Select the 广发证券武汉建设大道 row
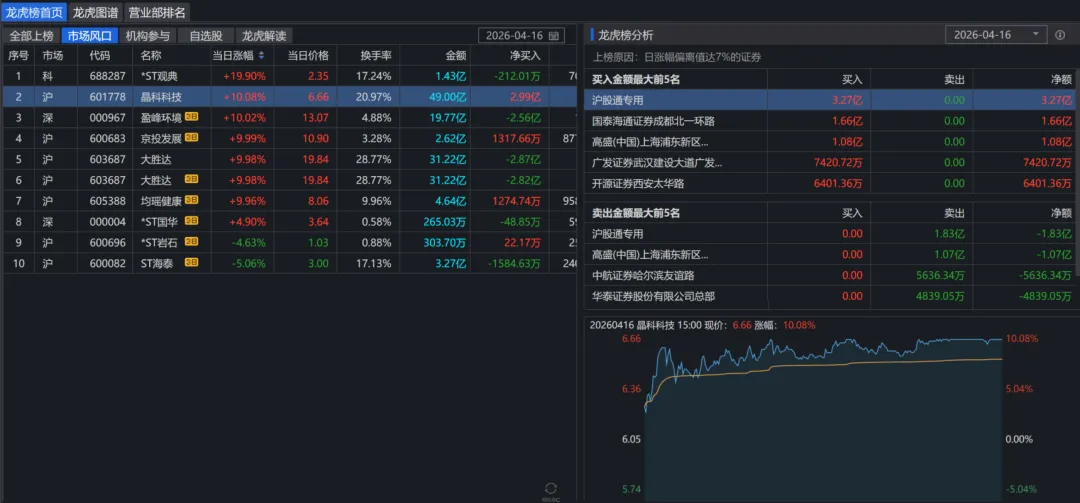 pos(830,163)
